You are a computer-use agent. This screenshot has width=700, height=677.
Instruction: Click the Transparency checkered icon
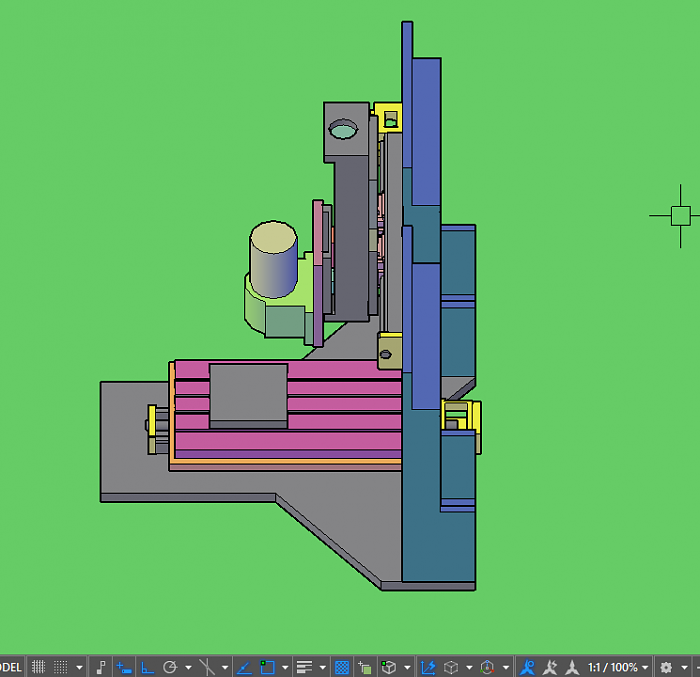pyautogui.click(x=342, y=667)
